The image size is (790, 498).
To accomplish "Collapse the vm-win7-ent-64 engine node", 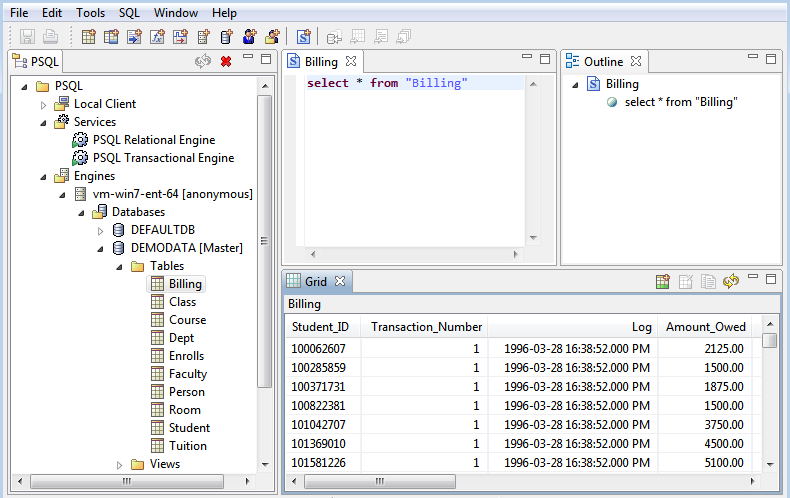I will coord(62,195).
